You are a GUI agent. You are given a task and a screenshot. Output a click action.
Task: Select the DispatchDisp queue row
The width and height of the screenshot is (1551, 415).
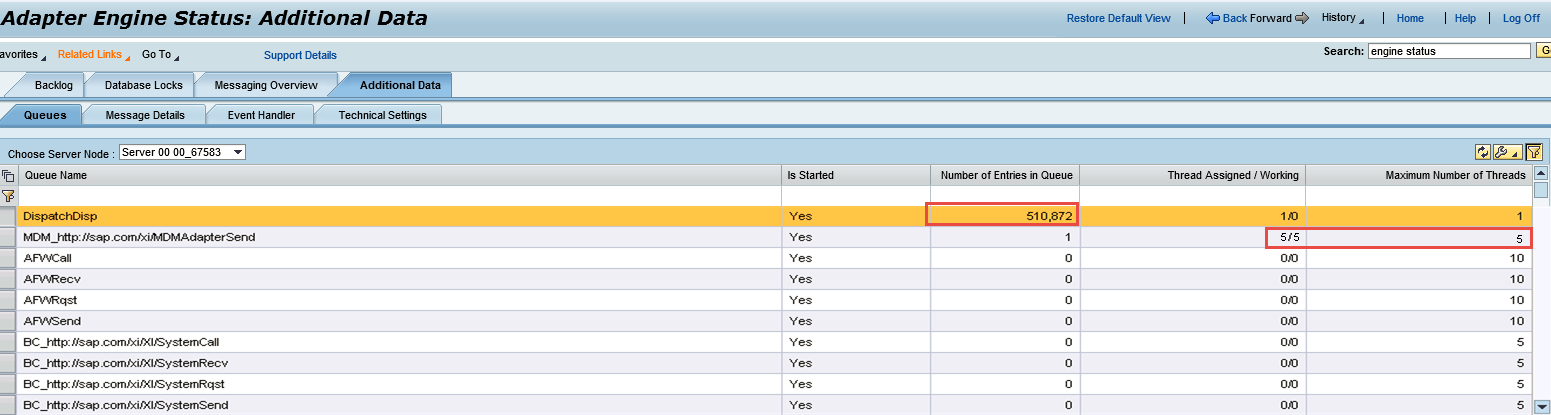(765, 216)
